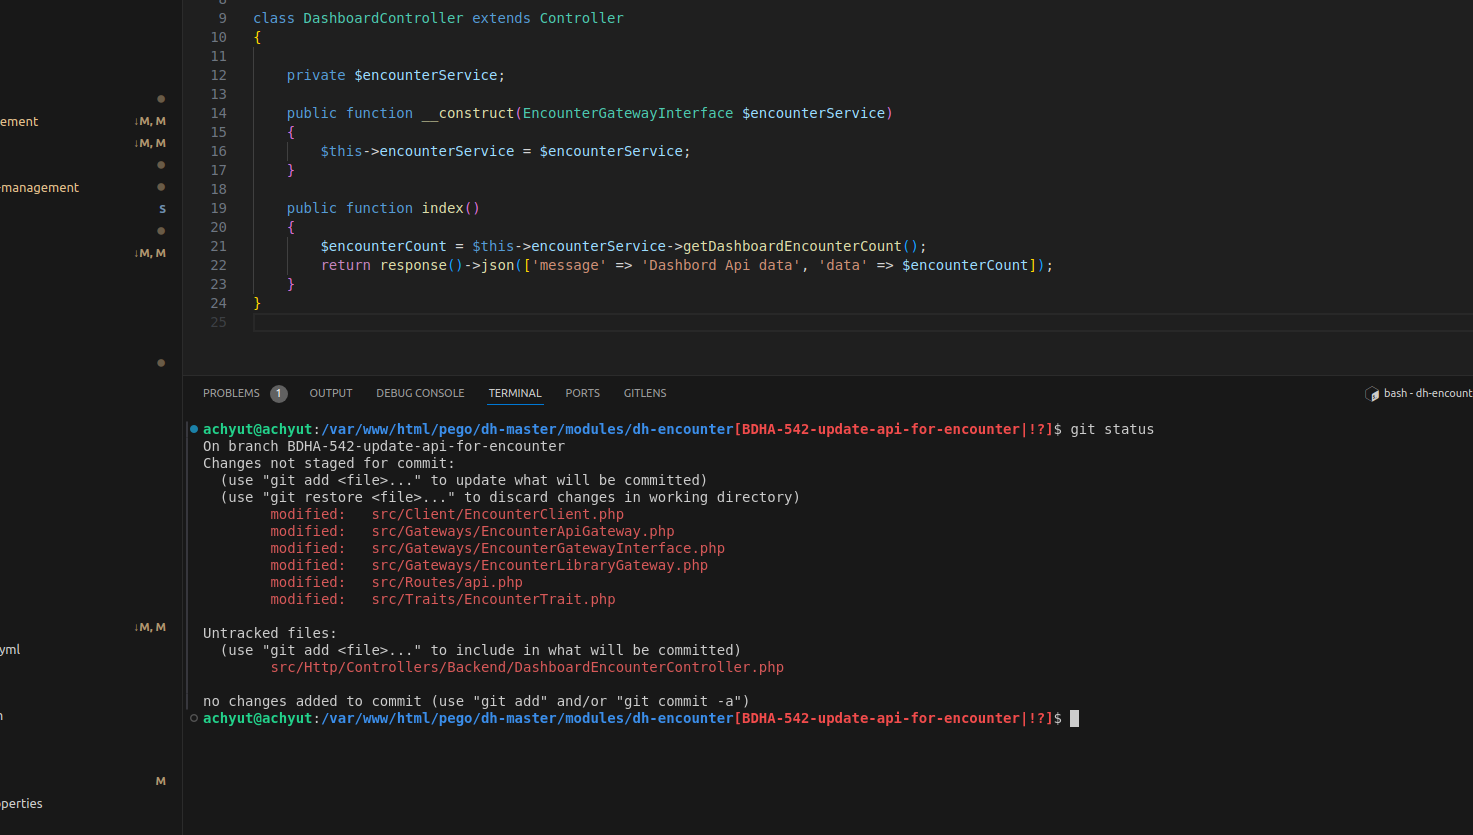This screenshot has height=835, width=1473.
Task: Open the GitLens panel tab
Action: [645, 394]
